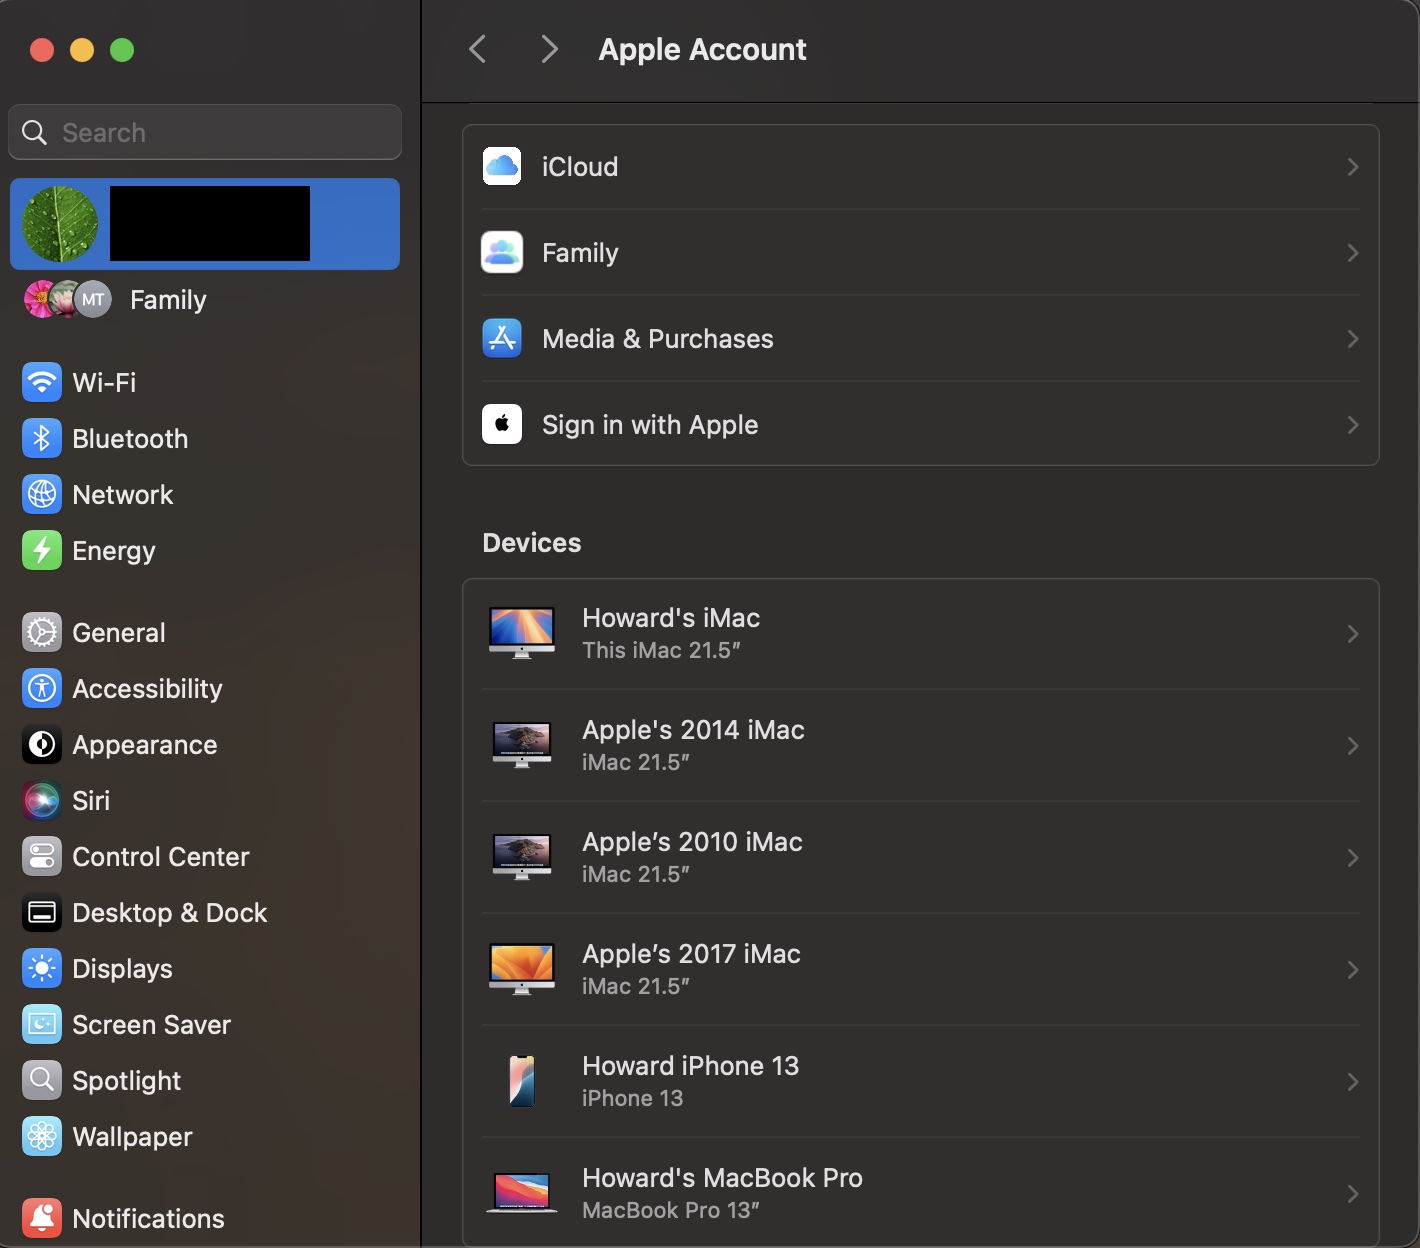1420x1248 pixels.
Task: Open Family label in the sidebar
Action: (x=168, y=300)
